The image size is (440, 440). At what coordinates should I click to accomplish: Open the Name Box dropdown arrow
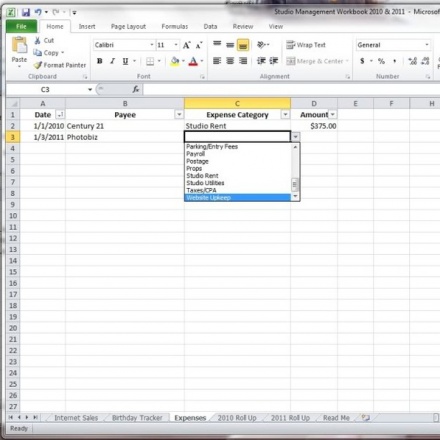pos(90,89)
